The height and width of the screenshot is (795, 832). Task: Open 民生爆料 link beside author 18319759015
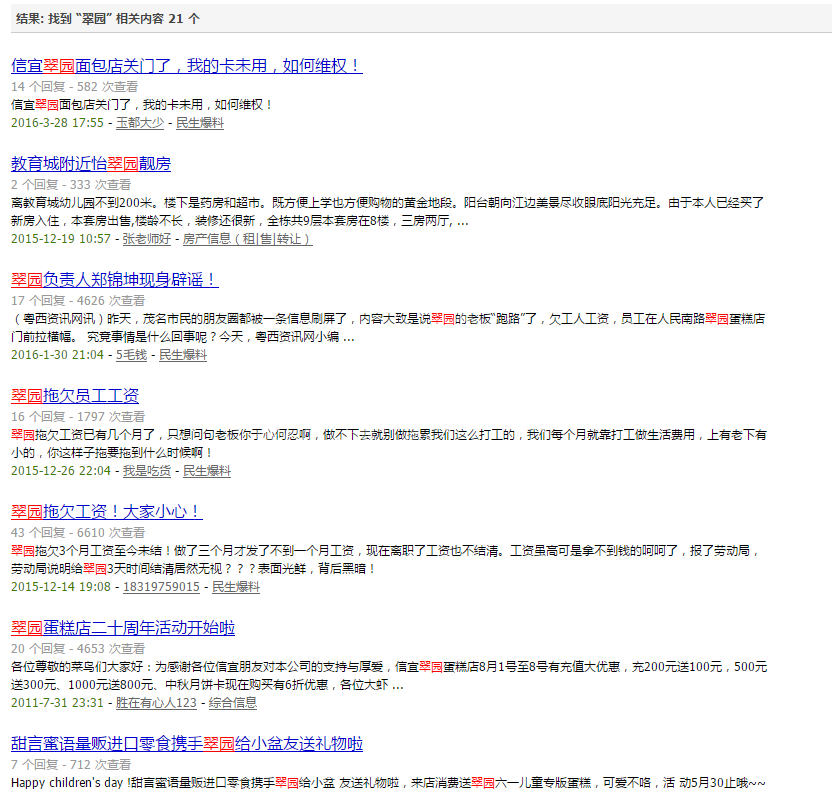[236, 587]
